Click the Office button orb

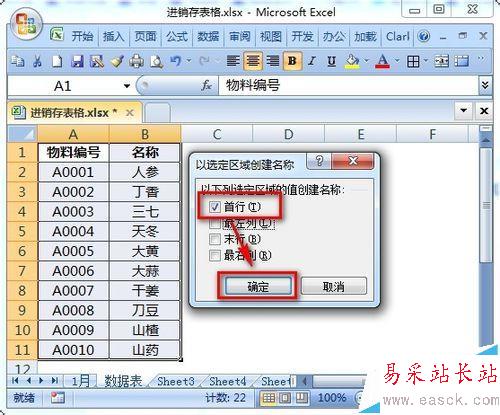click(x=26, y=24)
